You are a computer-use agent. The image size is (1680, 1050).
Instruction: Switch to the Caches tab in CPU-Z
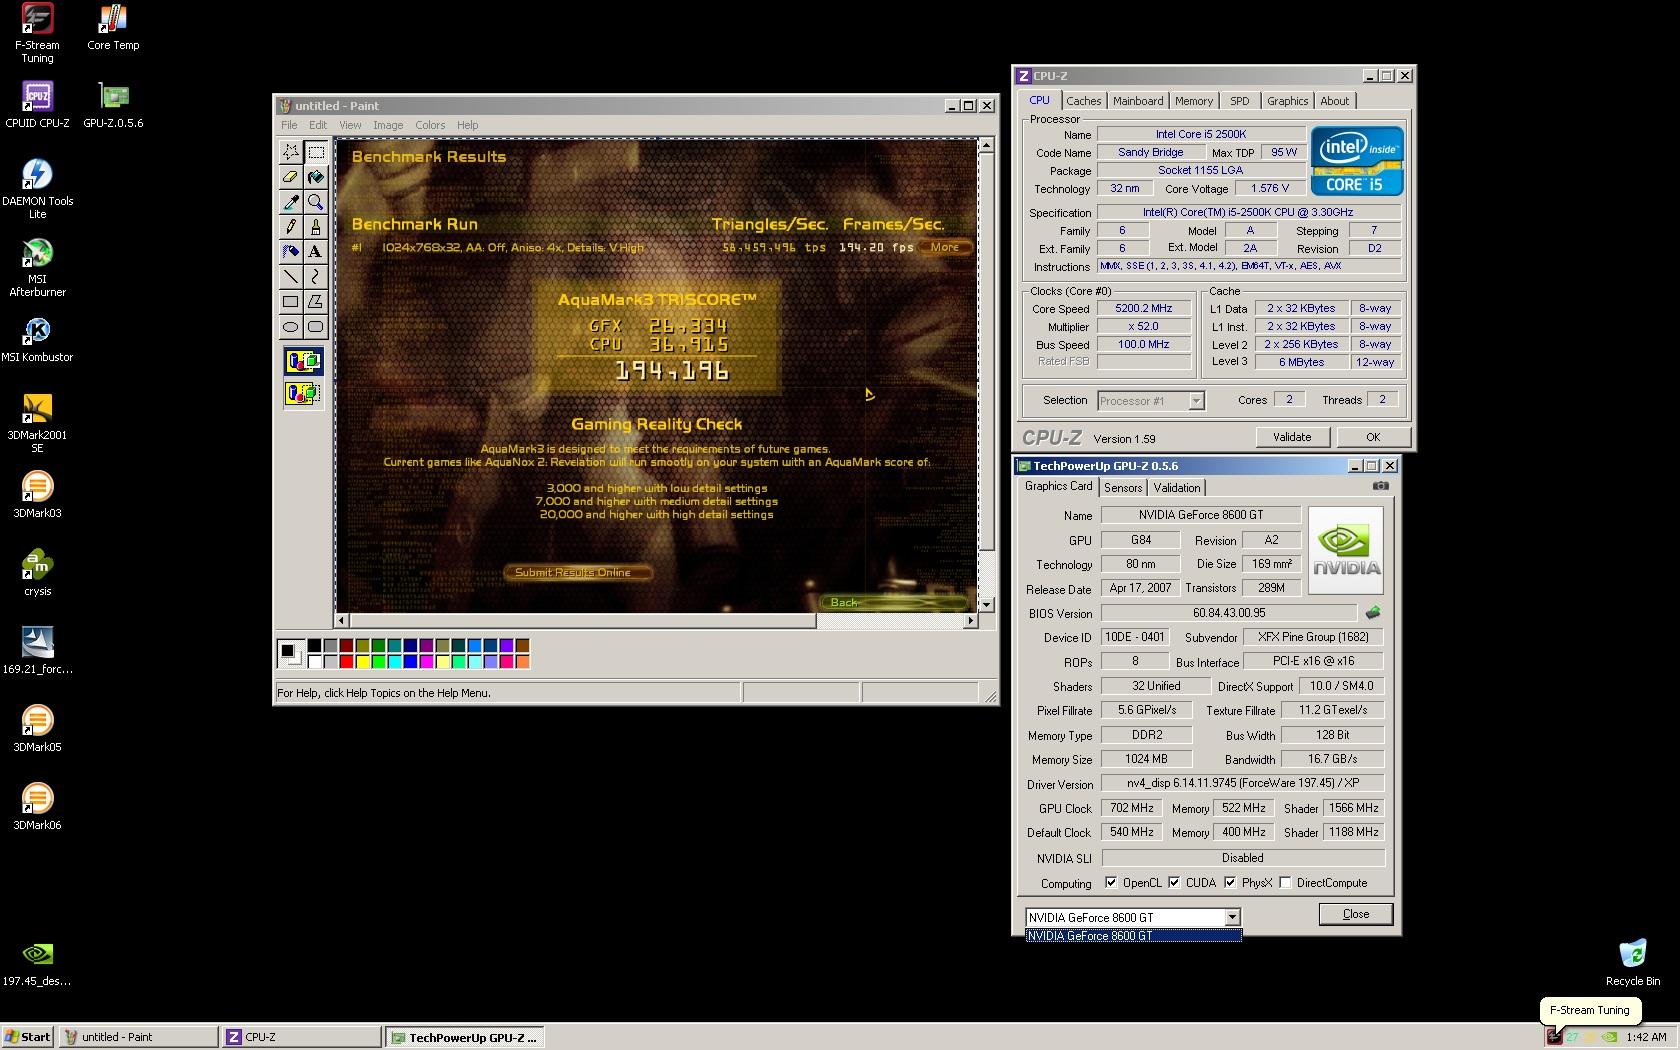(x=1083, y=101)
